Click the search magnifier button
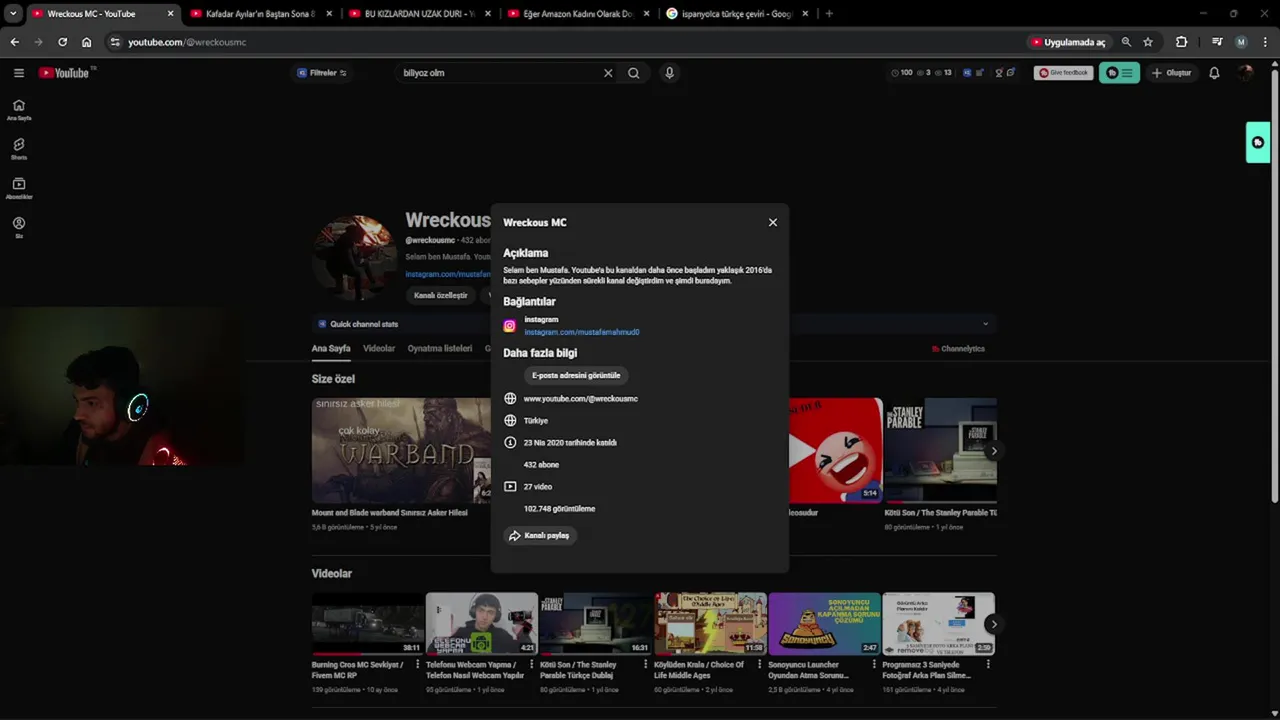The image size is (1280, 720). pyautogui.click(x=633, y=73)
